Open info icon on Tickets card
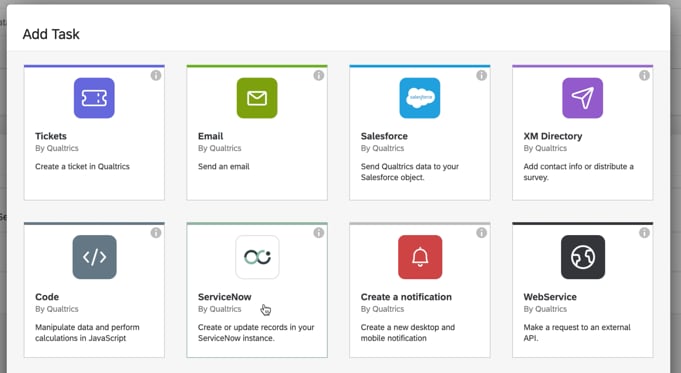 pos(156,76)
